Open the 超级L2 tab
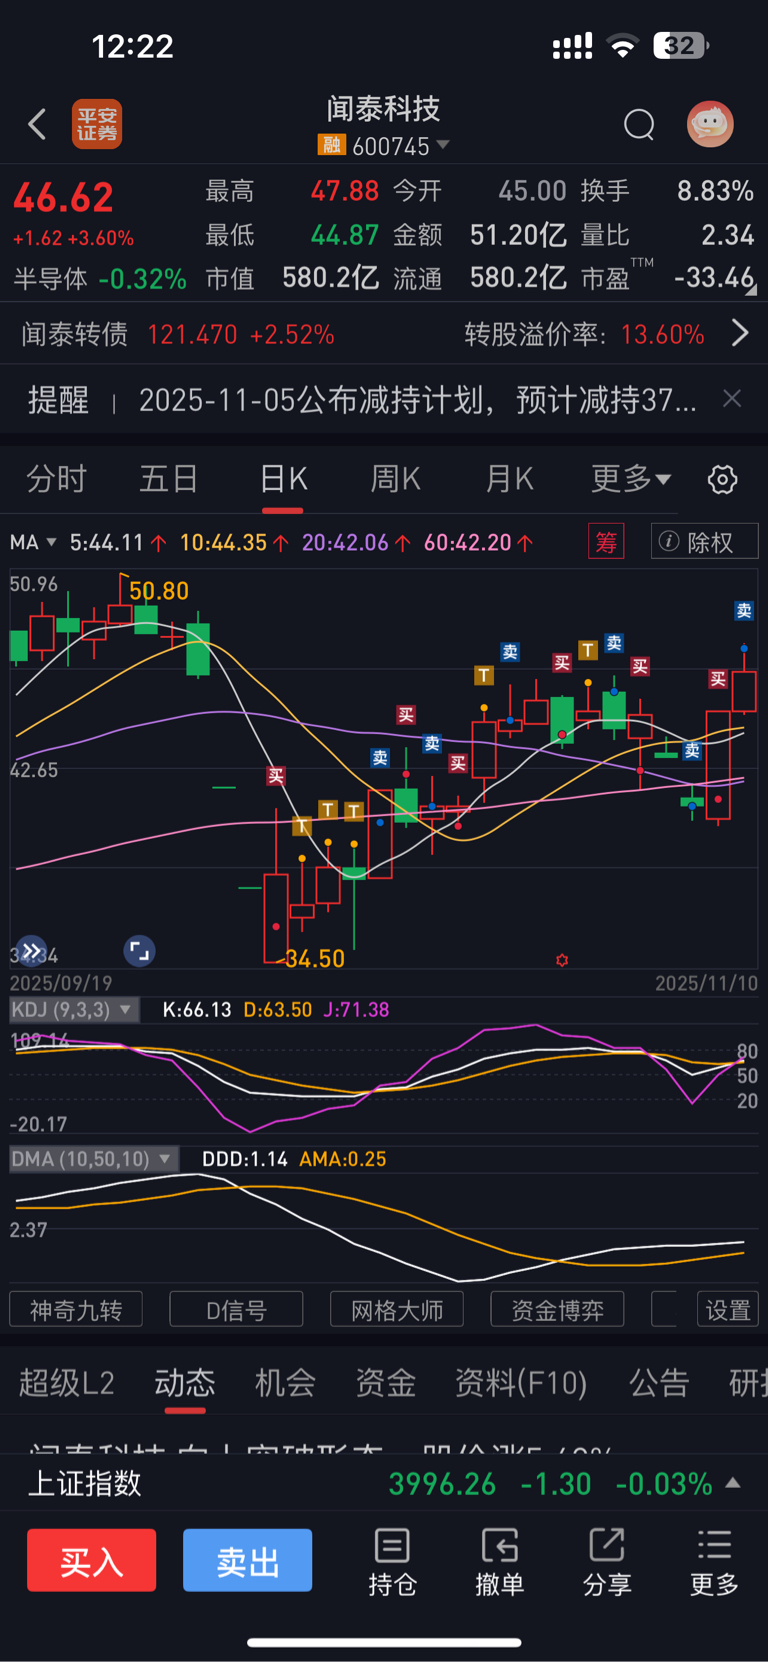Image resolution: width=768 pixels, height=1662 pixels. pyautogui.click(x=67, y=1383)
